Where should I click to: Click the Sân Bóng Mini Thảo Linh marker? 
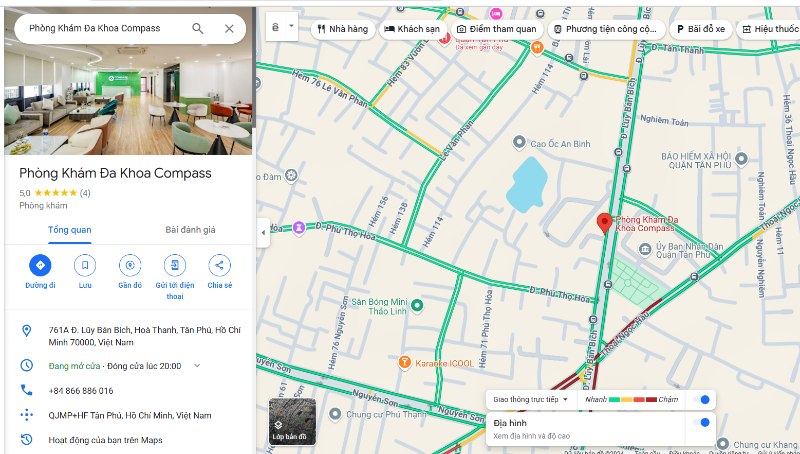point(417,305)
